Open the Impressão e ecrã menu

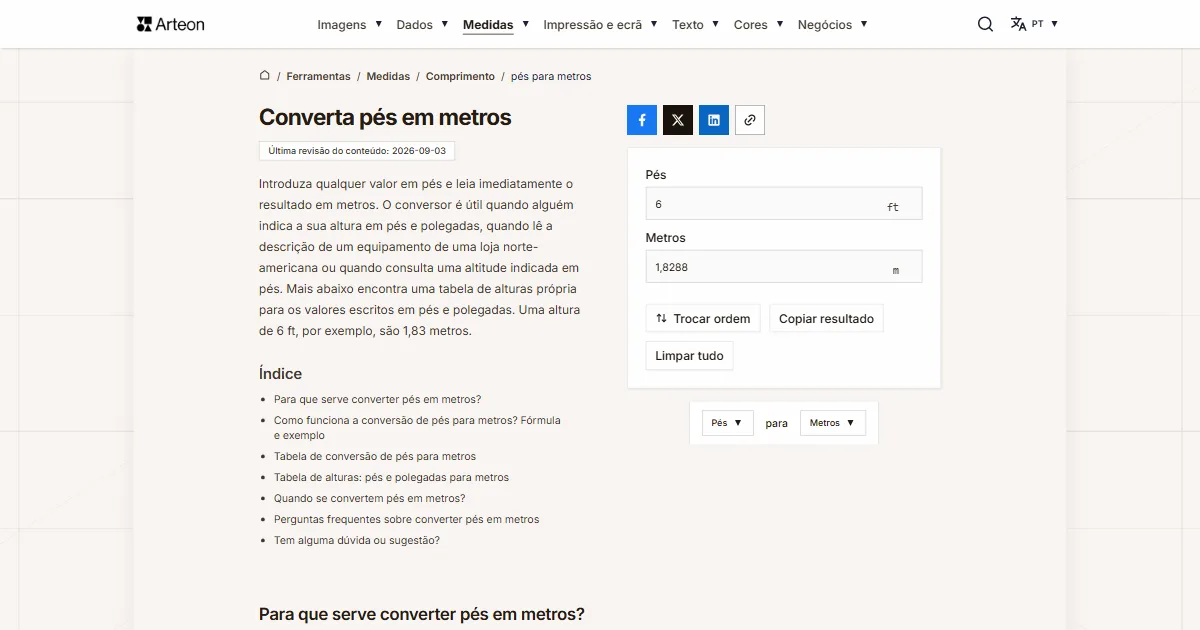click(593, 25)
